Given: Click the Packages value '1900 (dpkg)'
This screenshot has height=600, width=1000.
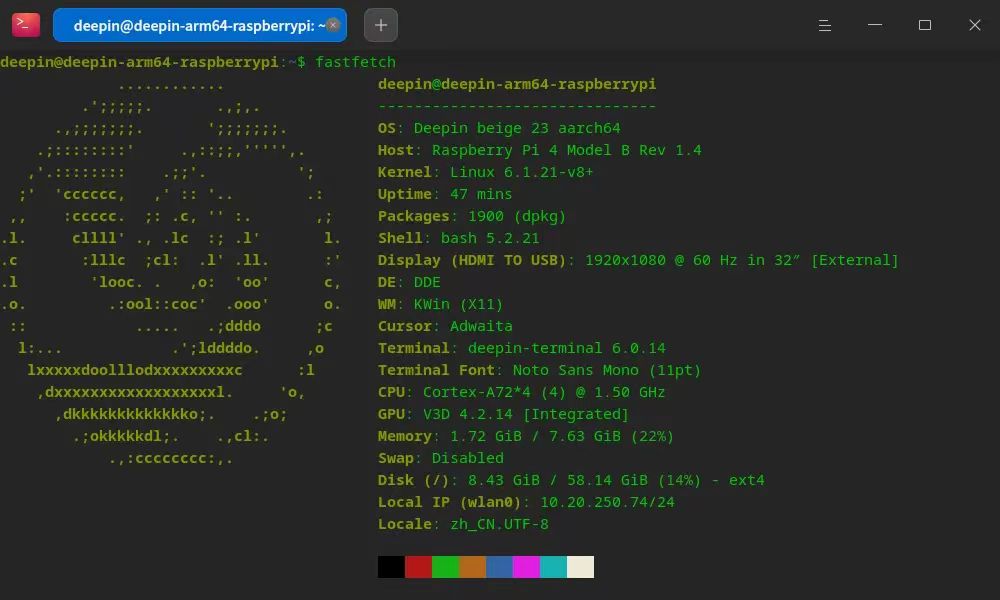Looking at the screenshot, I should click(517, 216).
